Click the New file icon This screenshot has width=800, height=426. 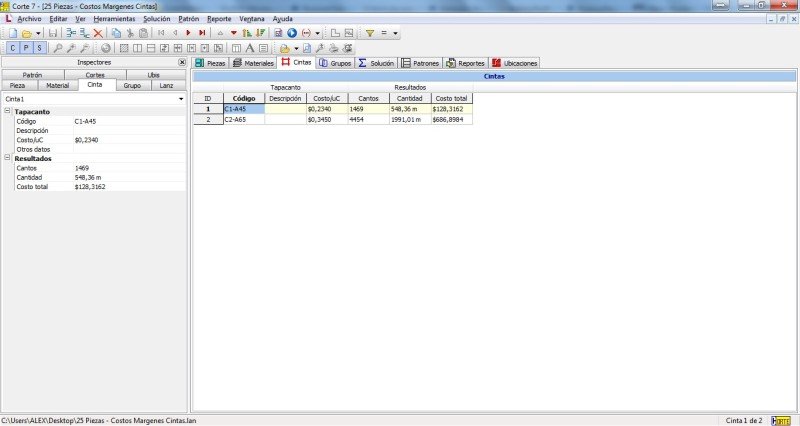pyautogui.click(x=11, y=33)
